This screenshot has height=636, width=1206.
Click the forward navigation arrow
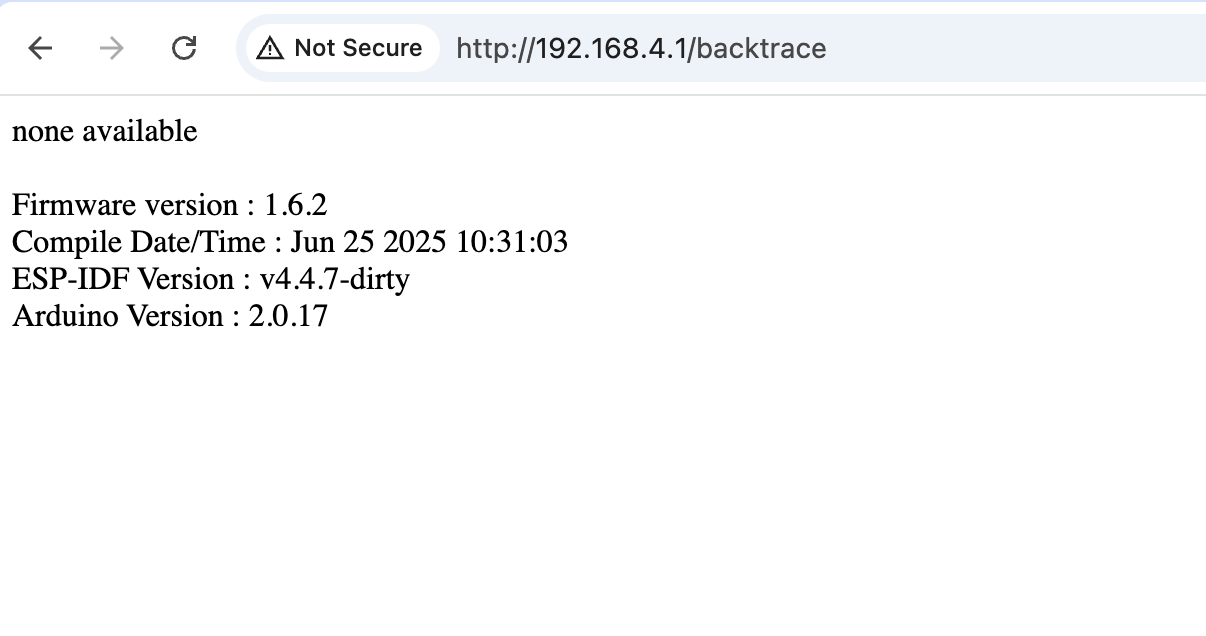[x=112, y=48]
